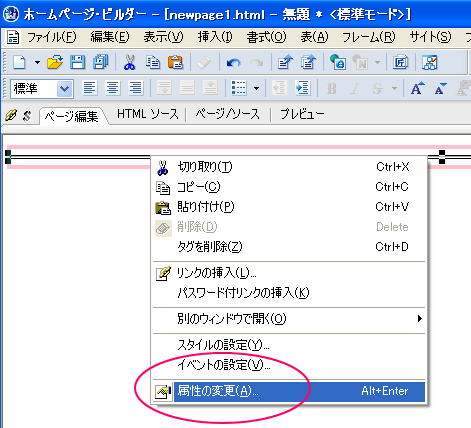The width and height of the screenshot is (471, 428).
Task: Select 属性の変更 in context menu
Action: pyautogui.click(x=289, y=391)
